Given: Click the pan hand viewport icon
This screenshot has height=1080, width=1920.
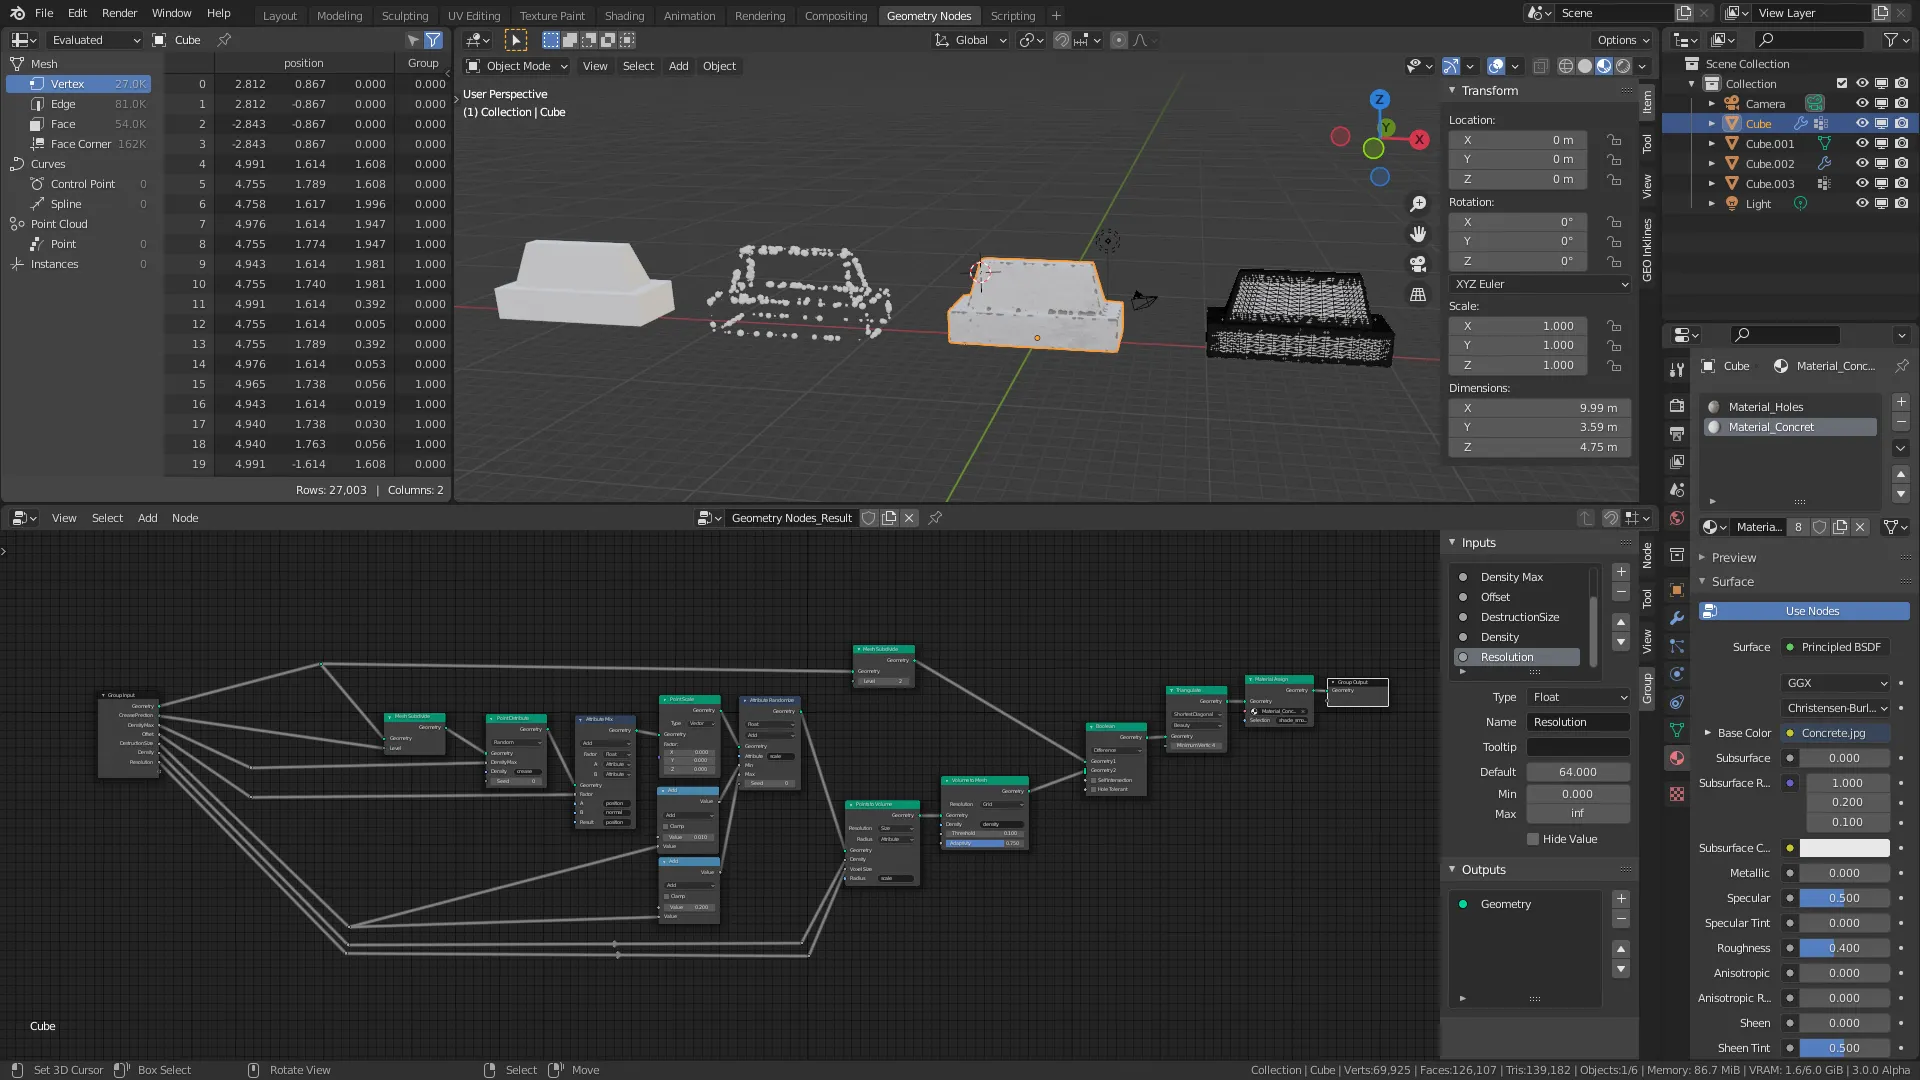Looking at the screenshot, I should (x=1418, y=234).
